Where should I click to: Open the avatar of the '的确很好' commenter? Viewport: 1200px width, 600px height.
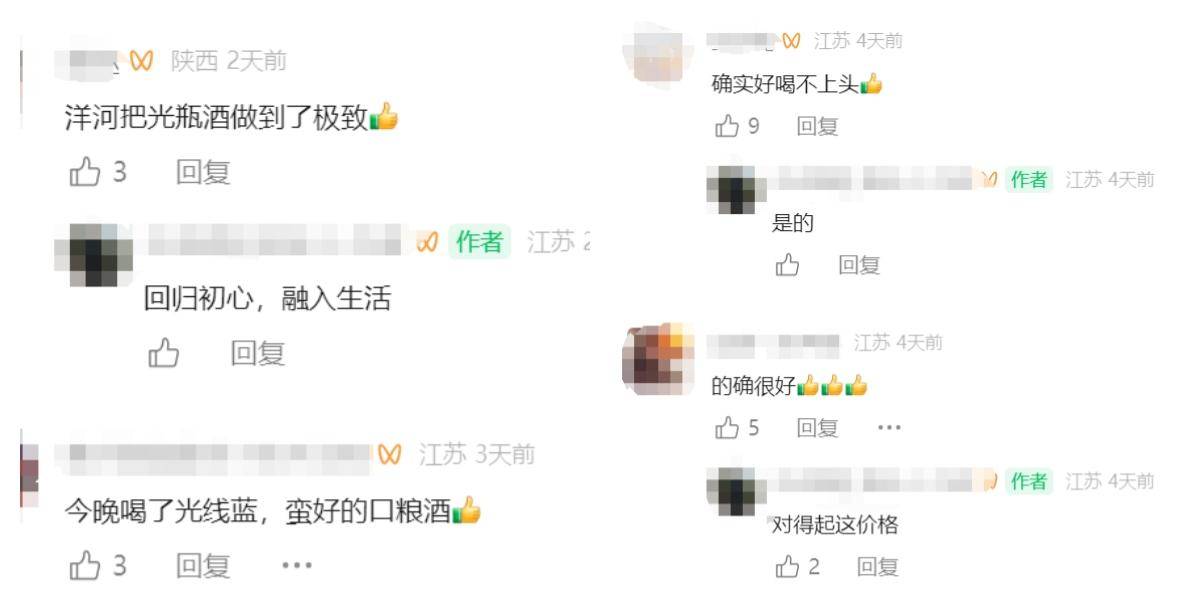(658, 359)
